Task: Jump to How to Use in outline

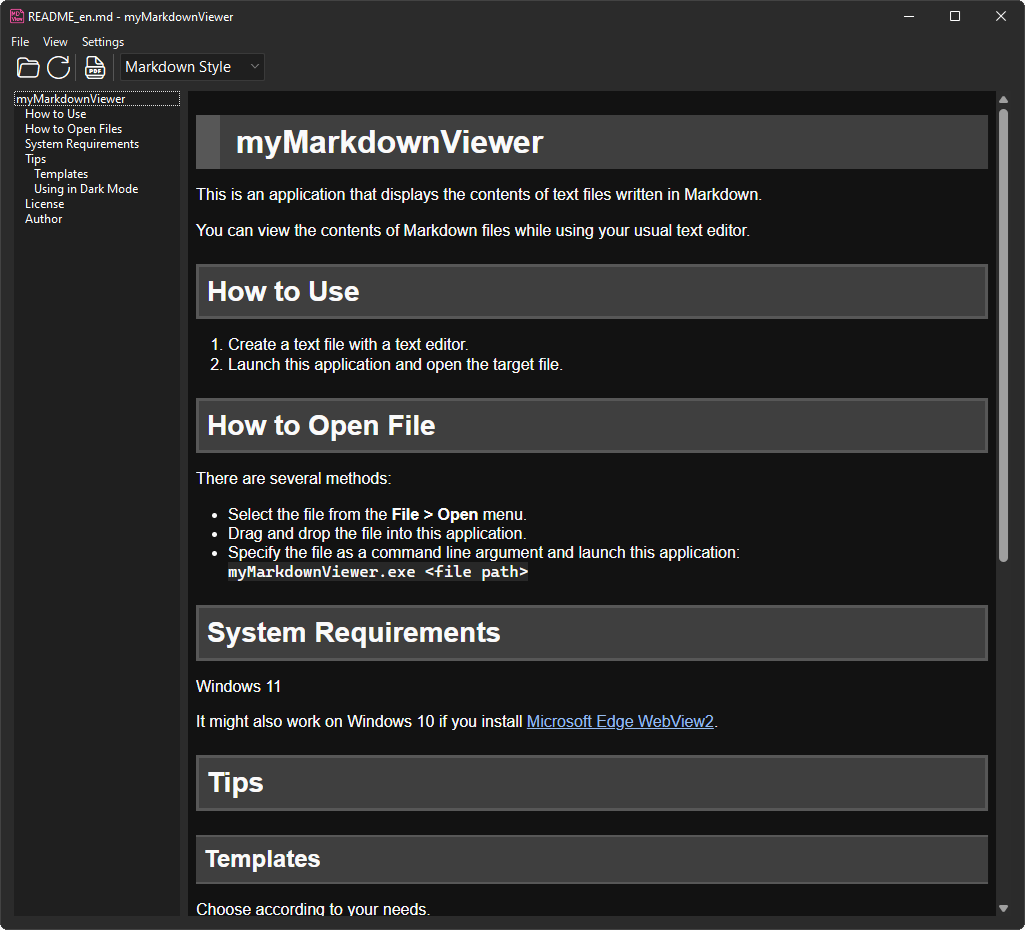Action: tap(56, 114)
